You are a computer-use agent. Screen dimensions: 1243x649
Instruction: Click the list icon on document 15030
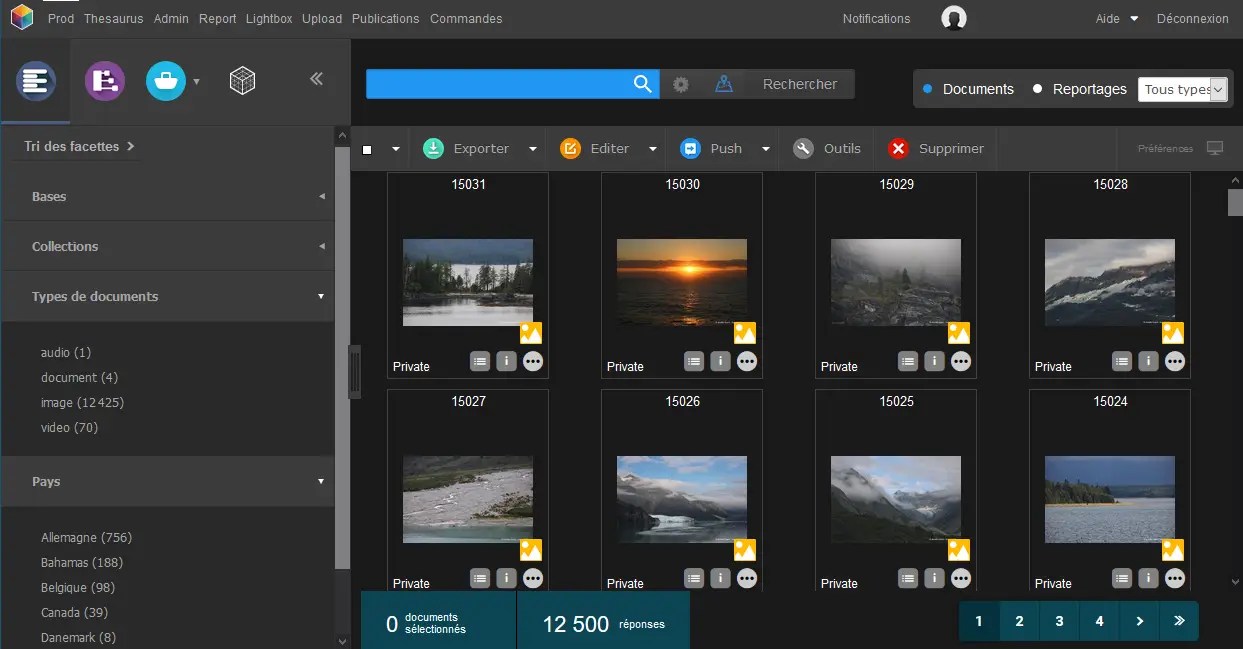[x=694, y=361]
